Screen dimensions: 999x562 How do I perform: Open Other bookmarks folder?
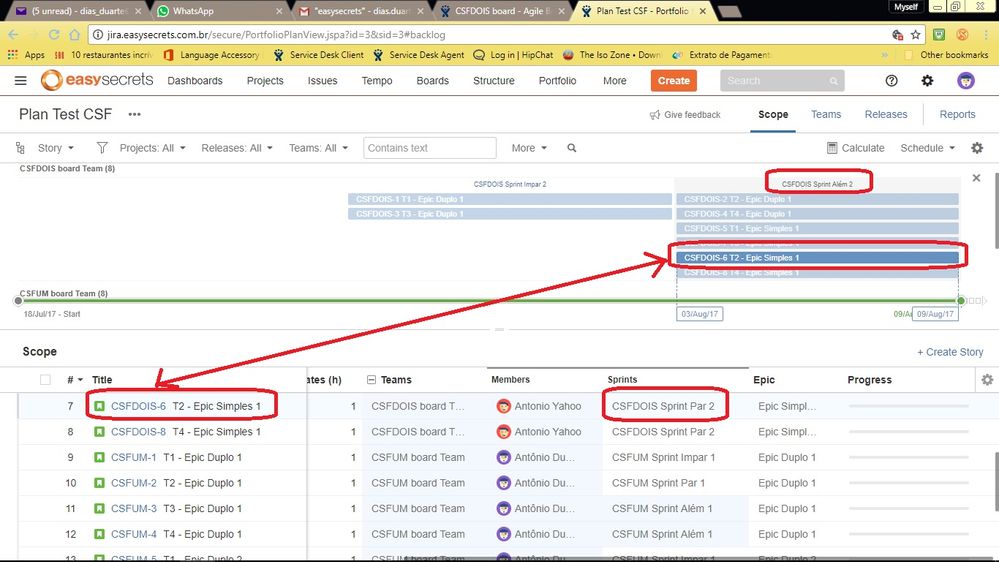pos(946,55)
